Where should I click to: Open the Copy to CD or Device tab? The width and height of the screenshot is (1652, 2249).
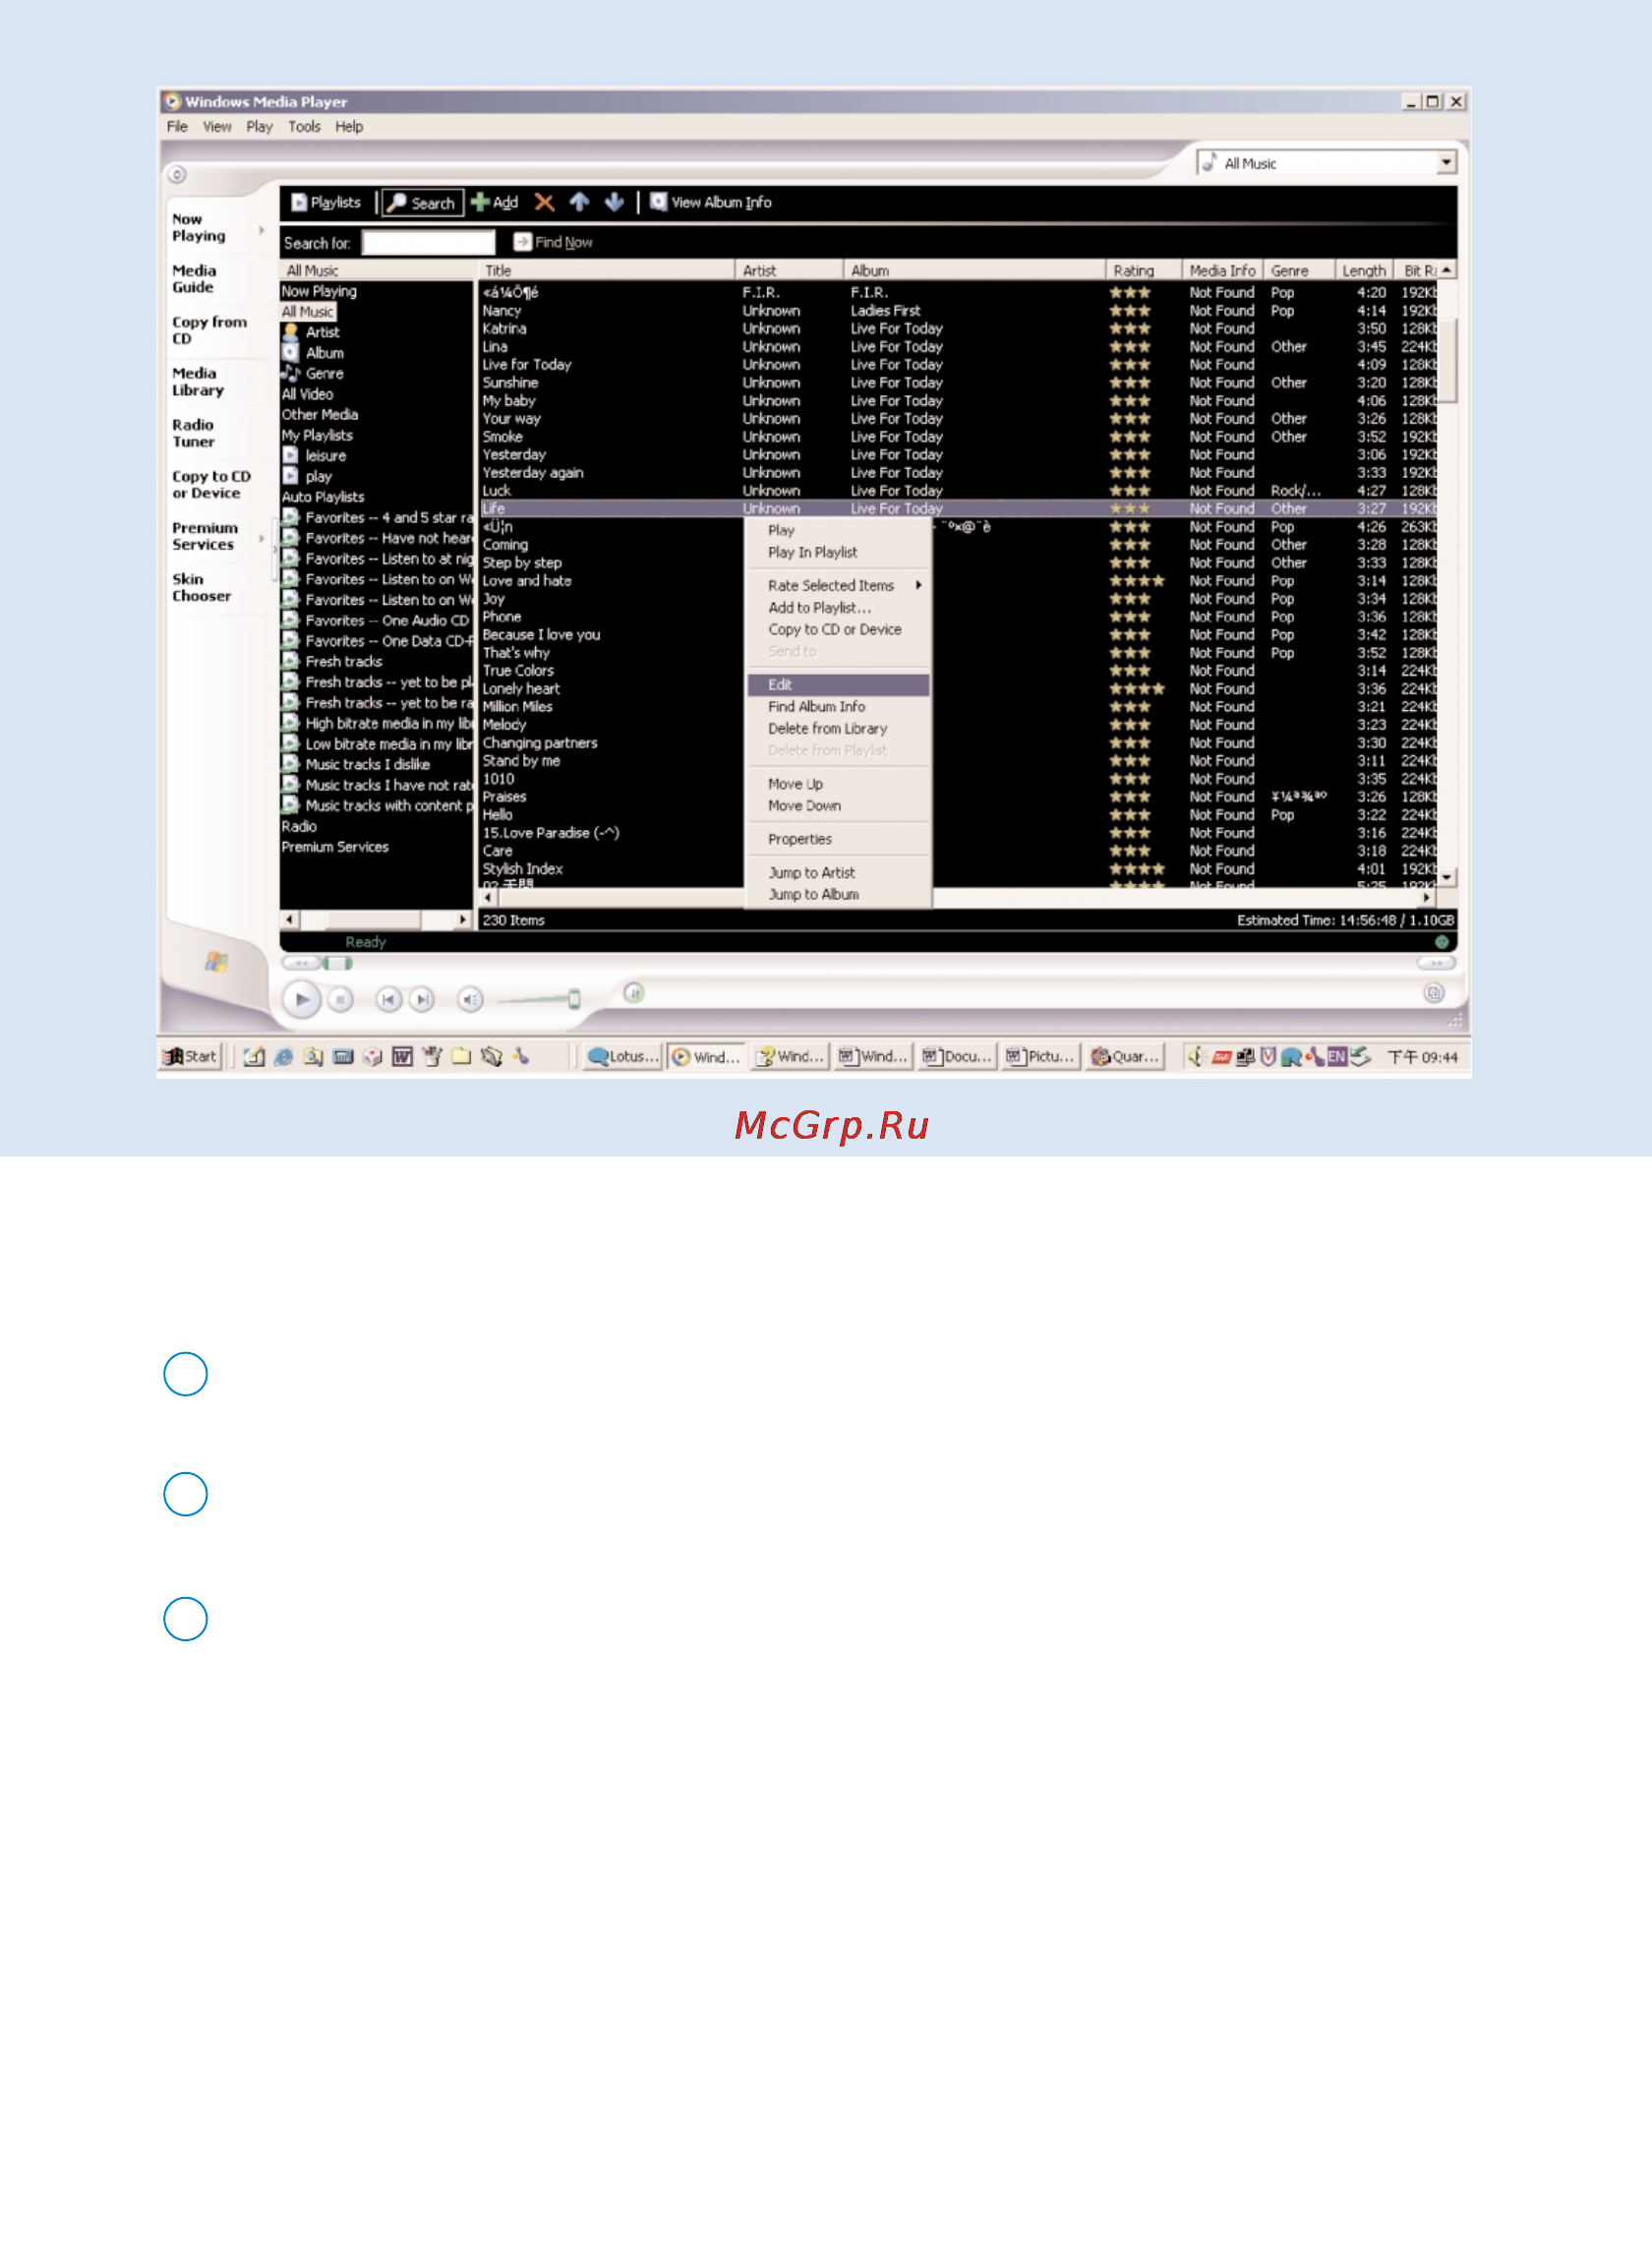tap(211, 485)
